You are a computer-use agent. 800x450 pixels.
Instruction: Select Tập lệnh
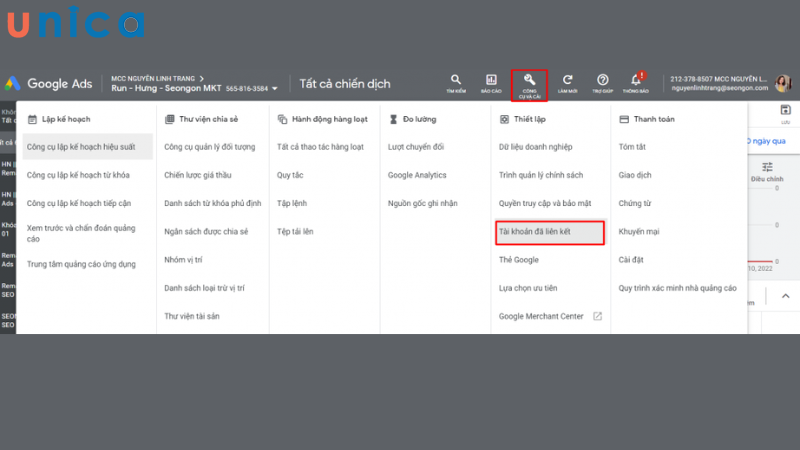tap(292, 203)
